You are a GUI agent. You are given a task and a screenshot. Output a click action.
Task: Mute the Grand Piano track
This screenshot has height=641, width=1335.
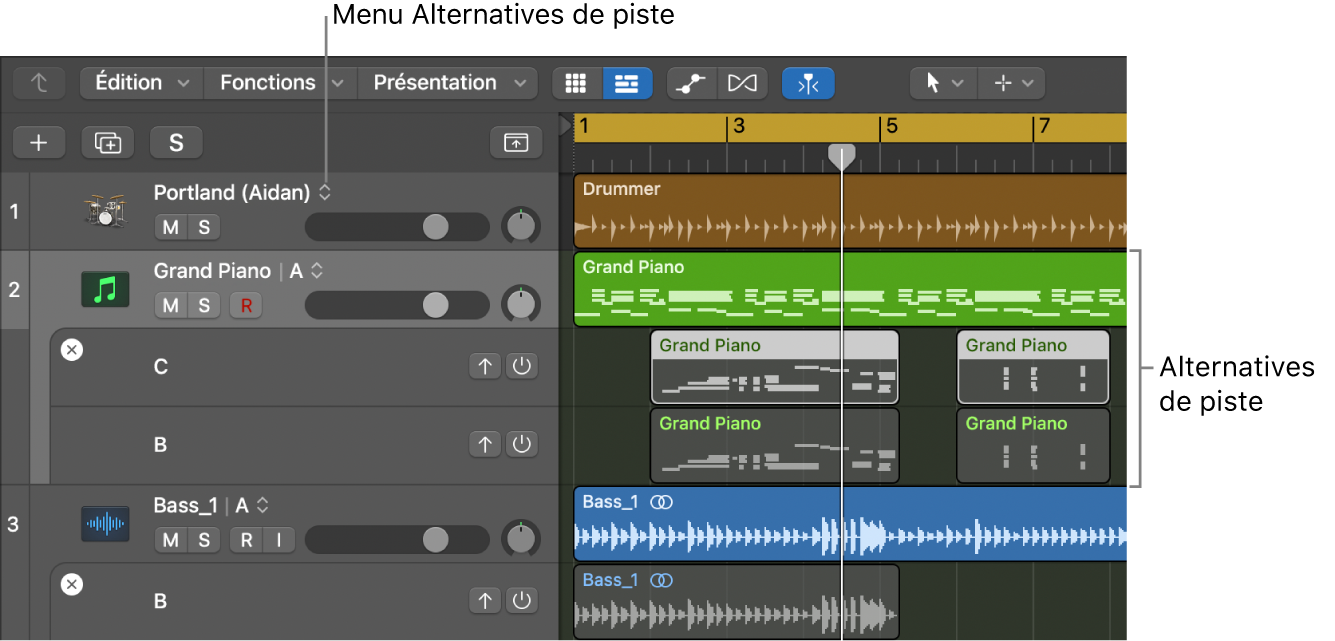pos(171,305)
